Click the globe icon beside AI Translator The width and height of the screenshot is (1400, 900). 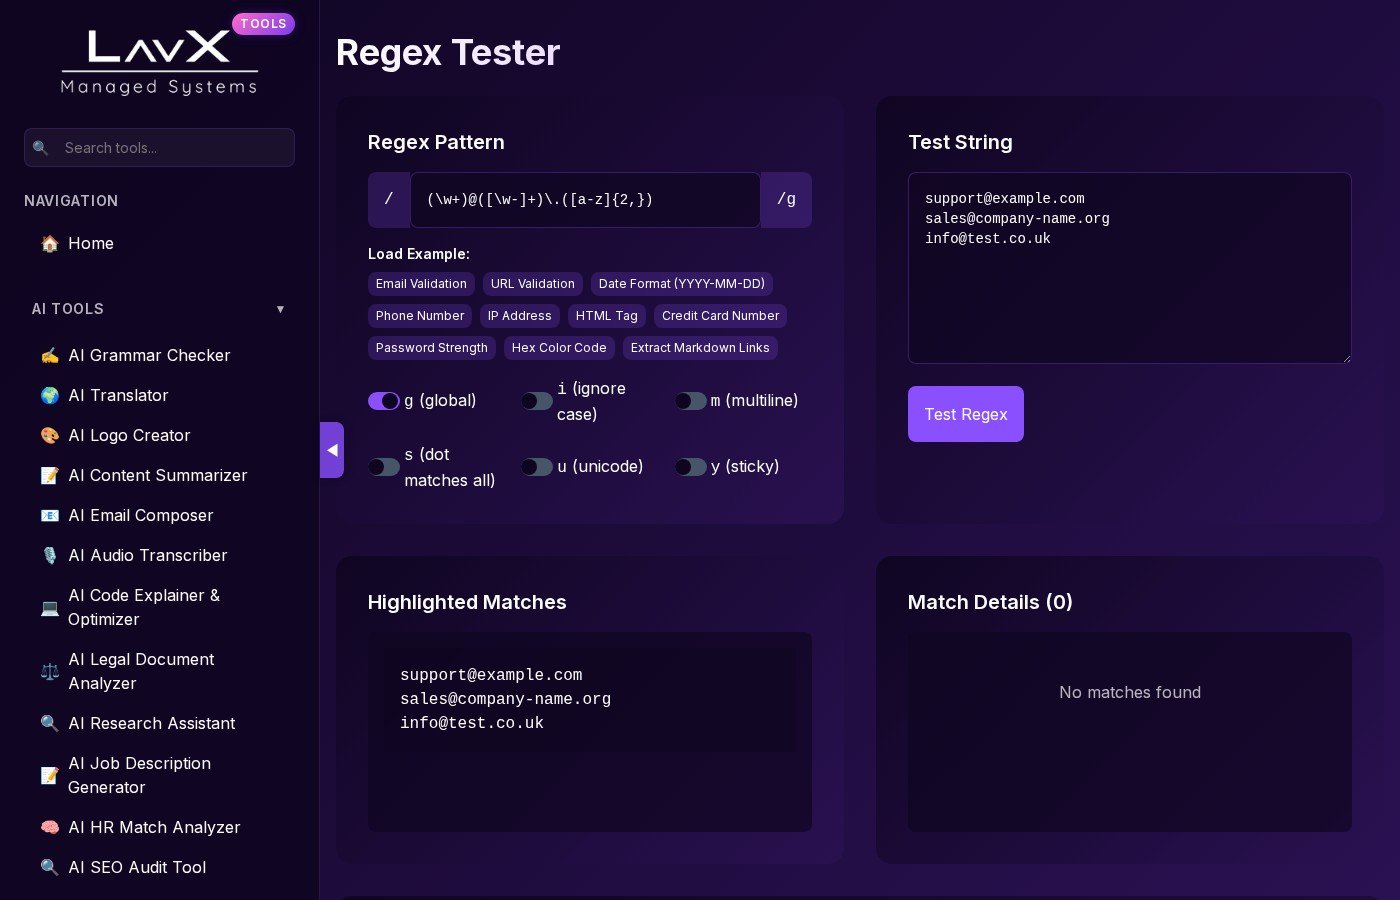[x=49, y=395]
